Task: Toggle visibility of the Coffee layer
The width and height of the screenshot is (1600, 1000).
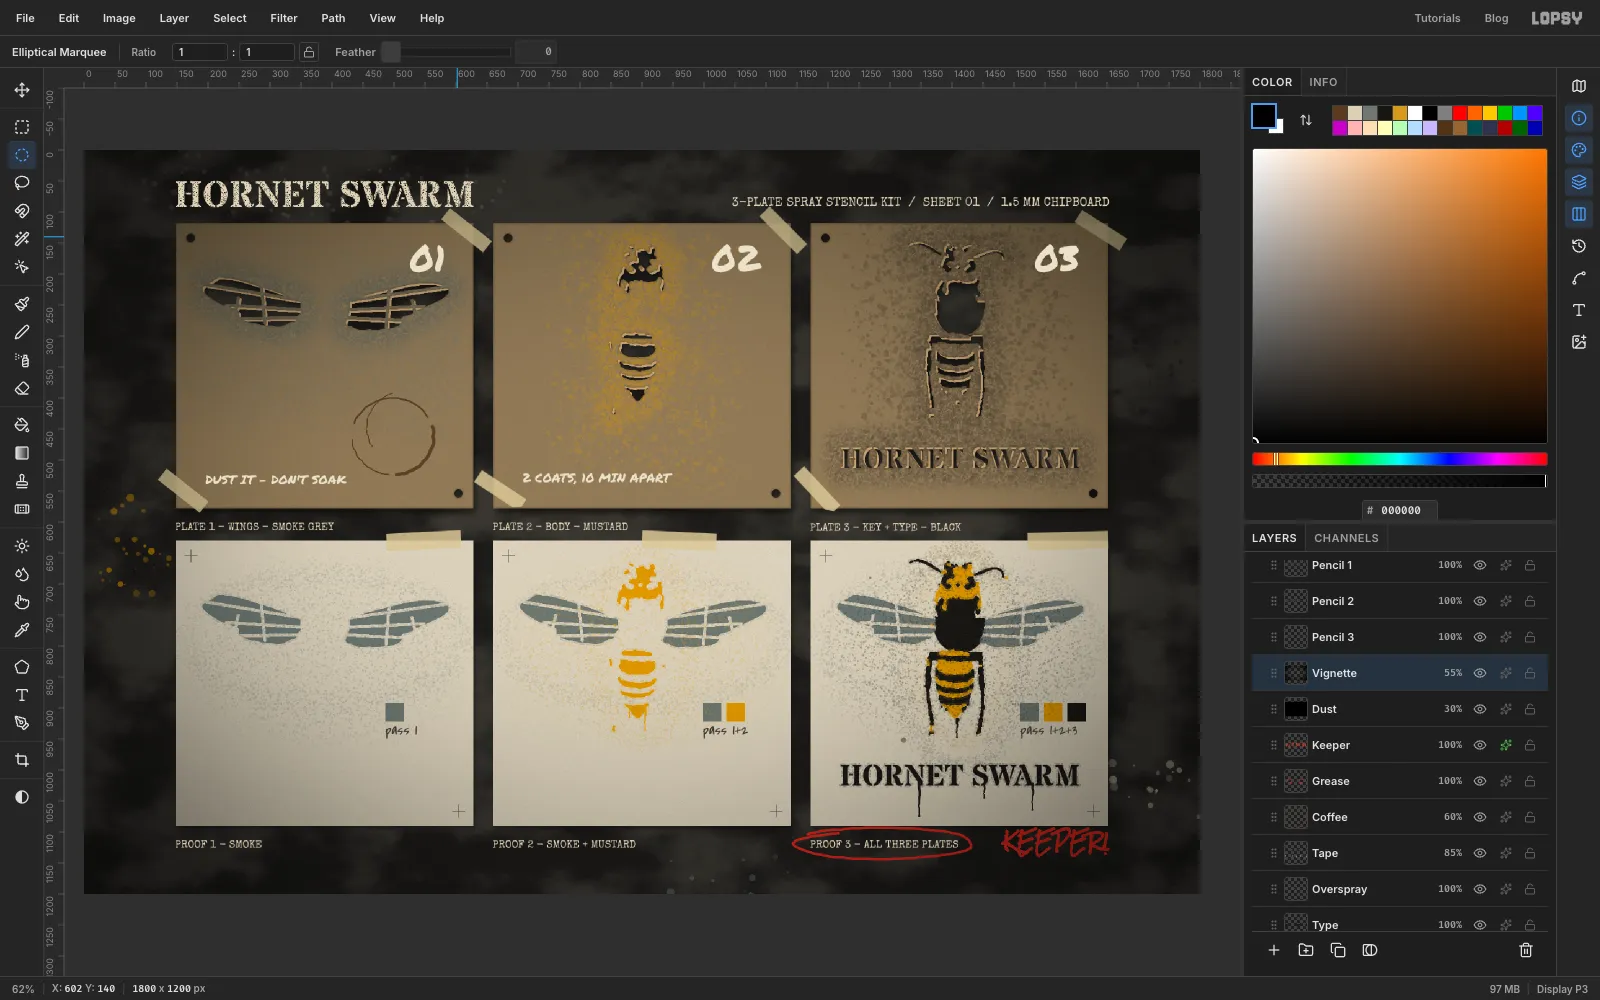Action: point(1480,817)
